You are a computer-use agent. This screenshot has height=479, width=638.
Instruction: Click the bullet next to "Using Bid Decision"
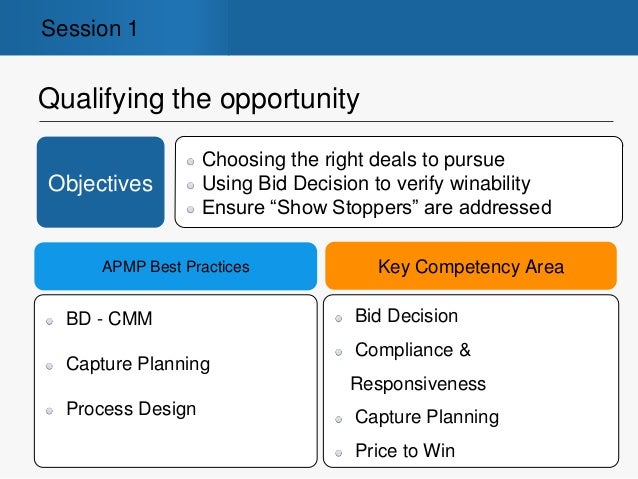point(192,185)
